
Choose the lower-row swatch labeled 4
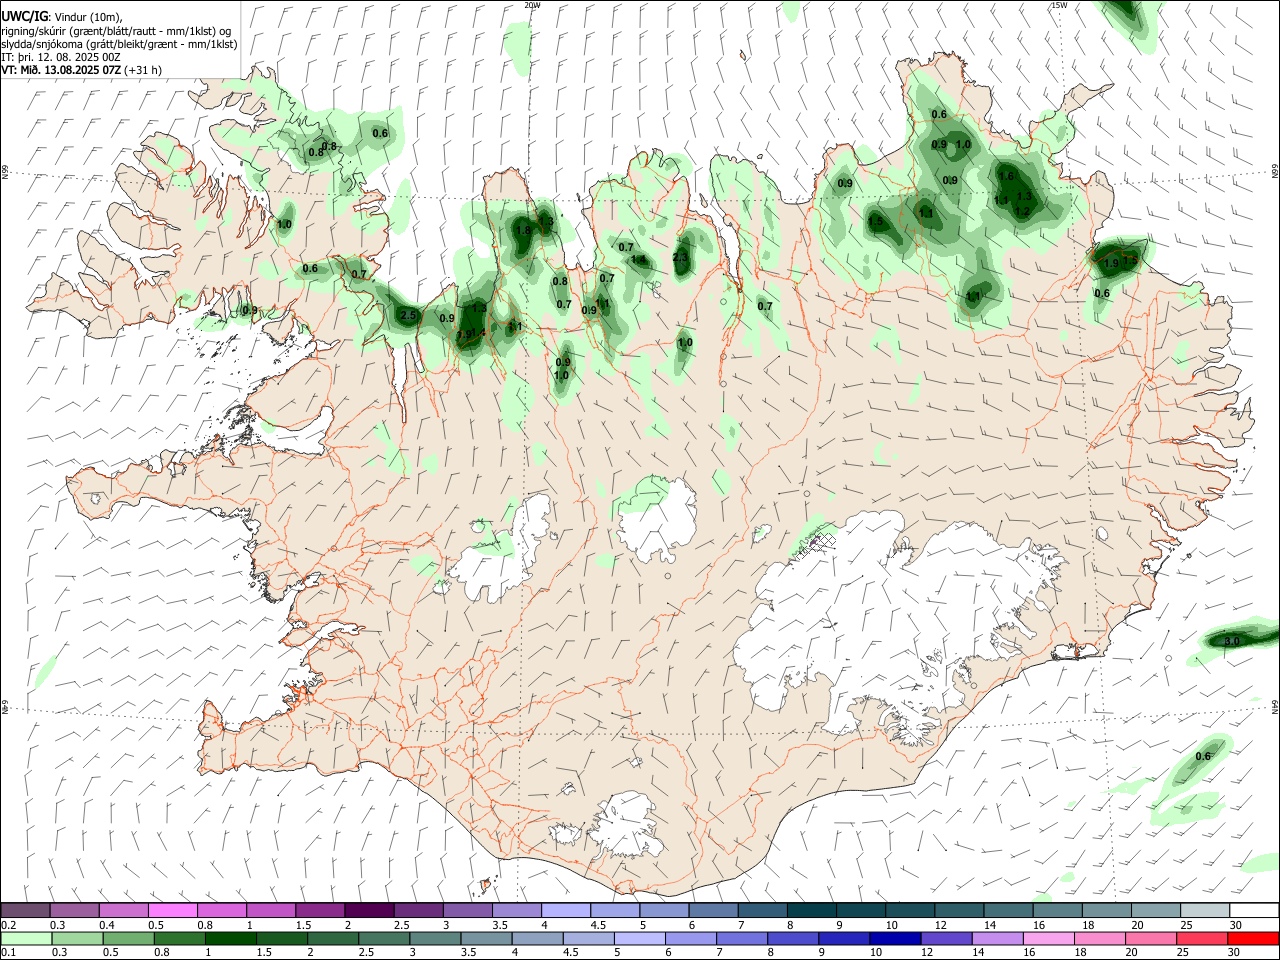click(x=538, y=938)
